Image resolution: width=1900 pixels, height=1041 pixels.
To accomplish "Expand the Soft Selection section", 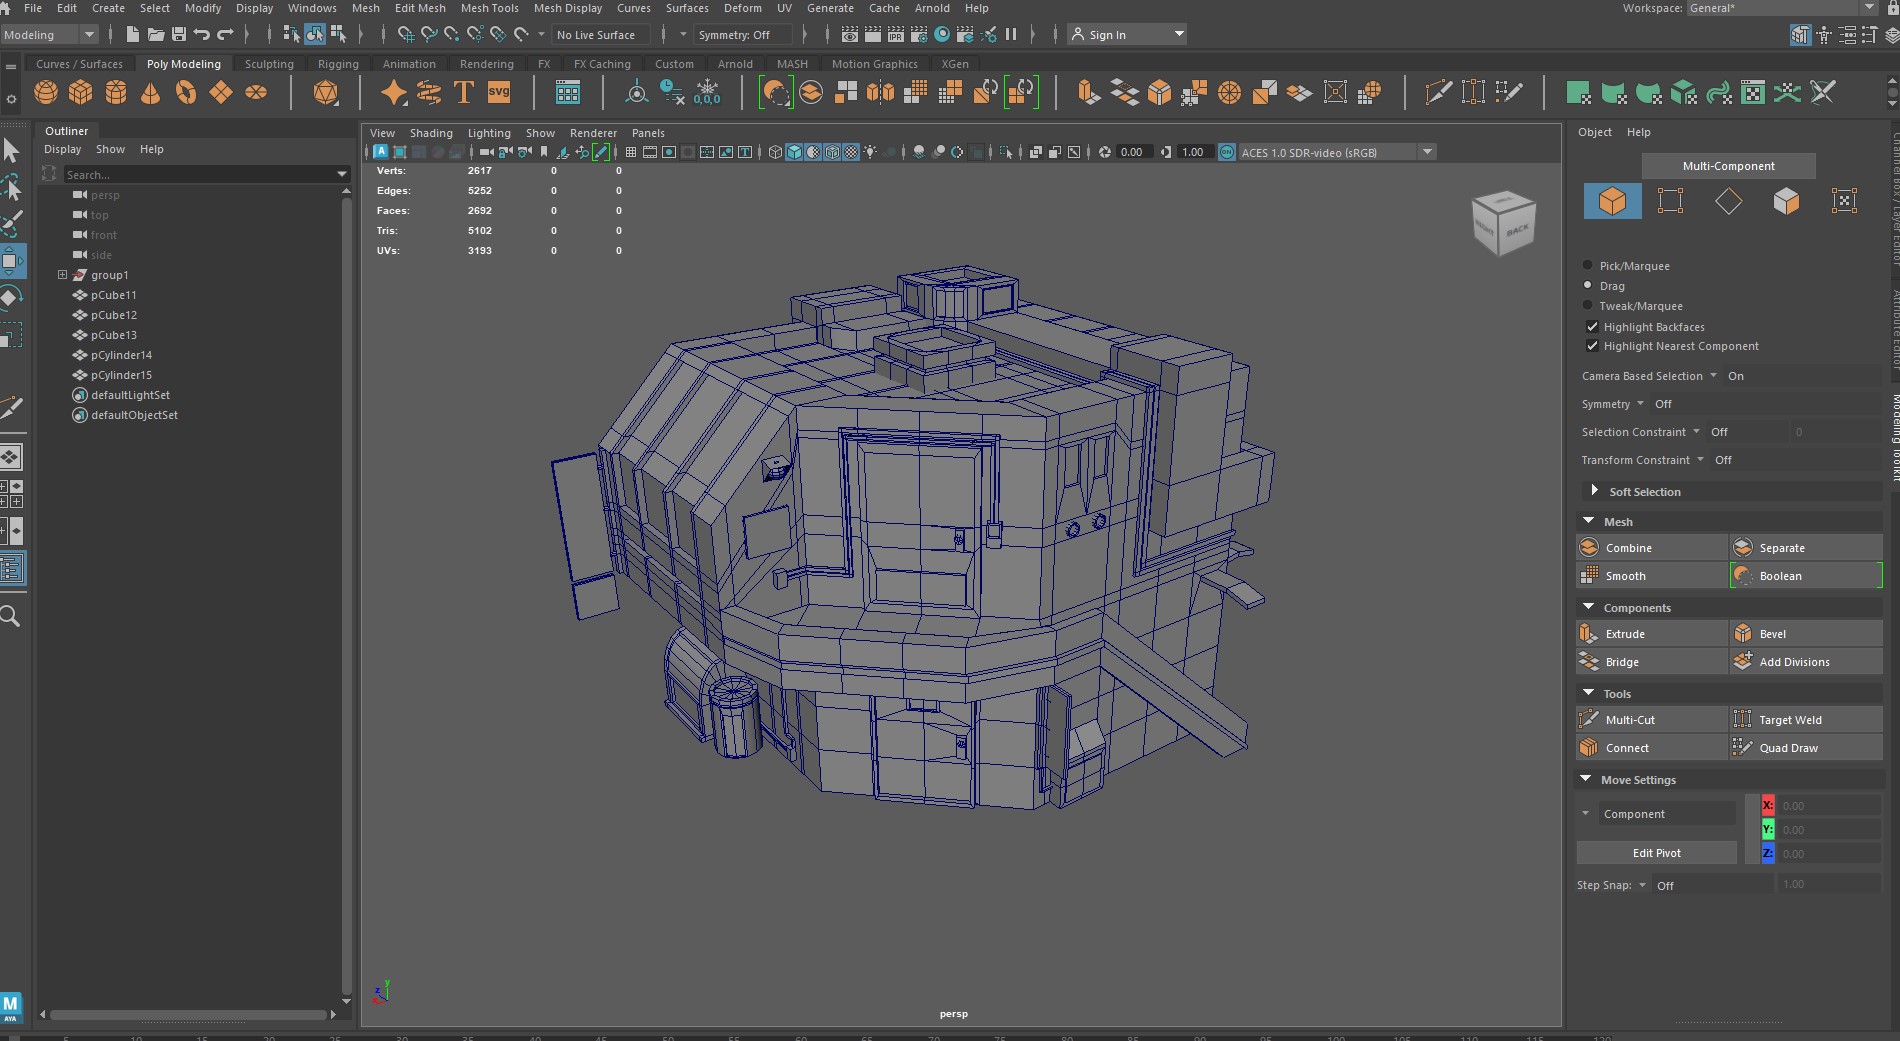I will click(1594, 491).
